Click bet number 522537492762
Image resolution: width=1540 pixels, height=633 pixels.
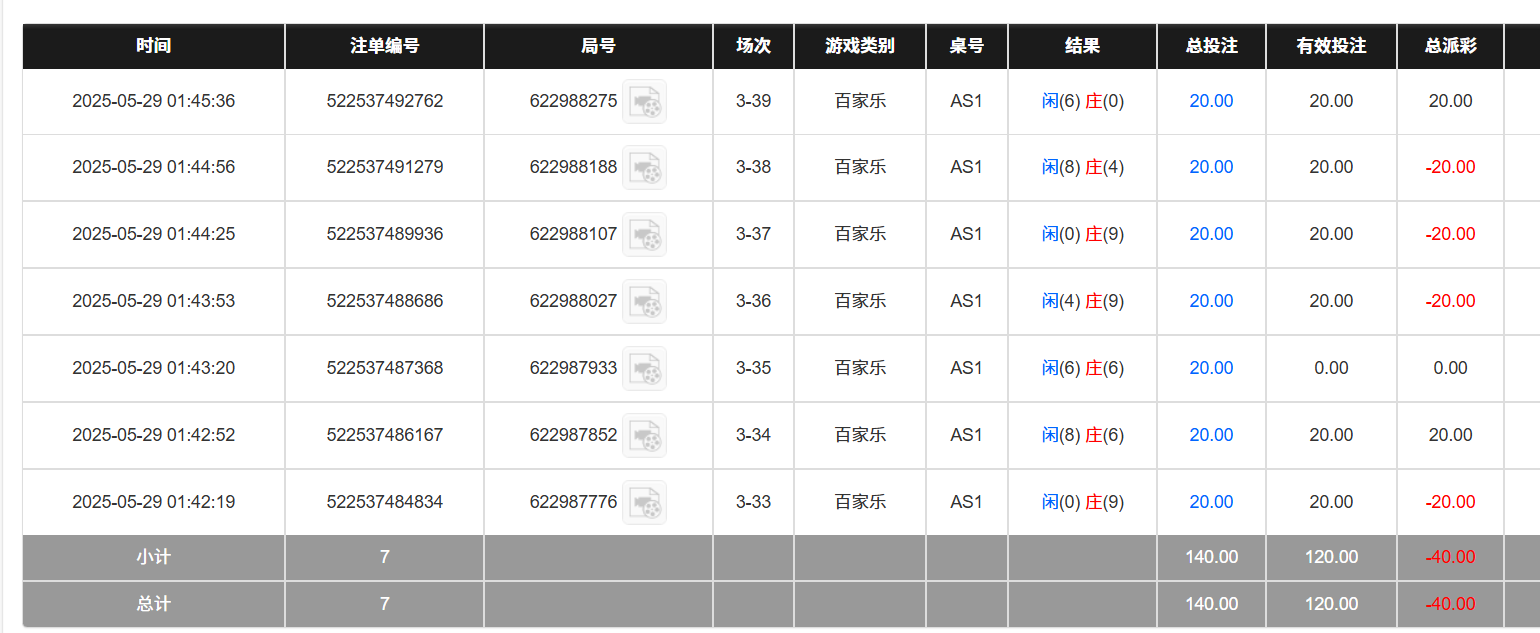384,101
